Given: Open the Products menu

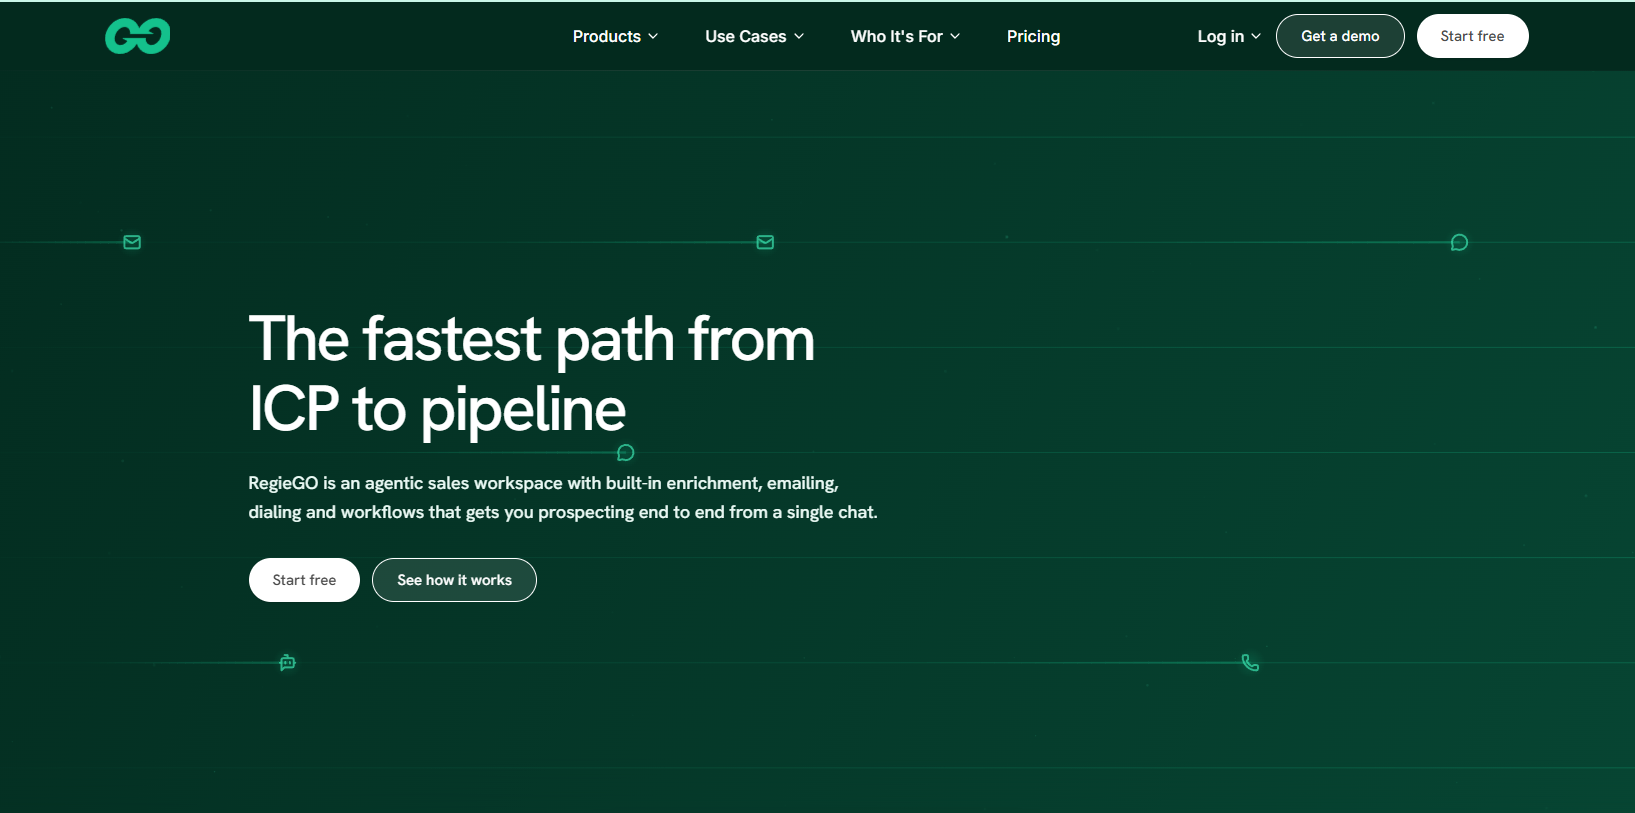Looking at the screenshot, I should [x=615, y=36].
